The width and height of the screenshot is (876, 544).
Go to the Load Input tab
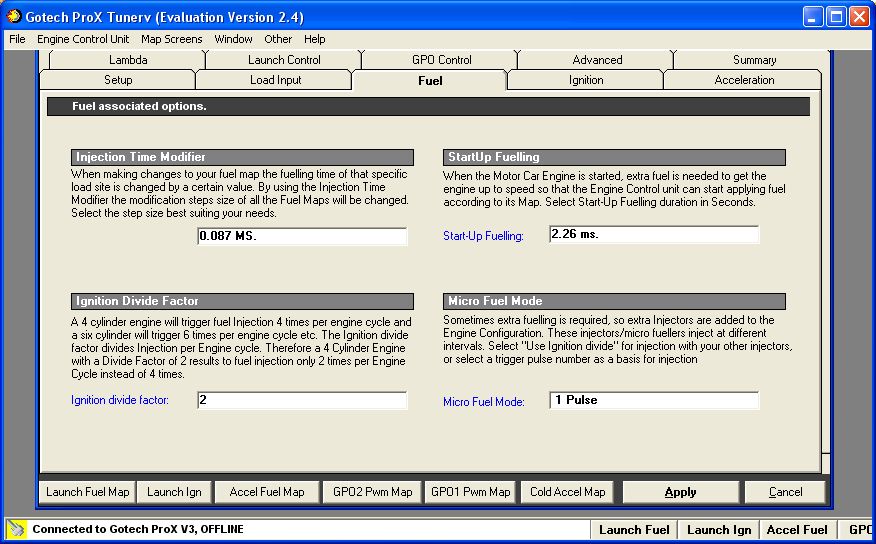275,80
